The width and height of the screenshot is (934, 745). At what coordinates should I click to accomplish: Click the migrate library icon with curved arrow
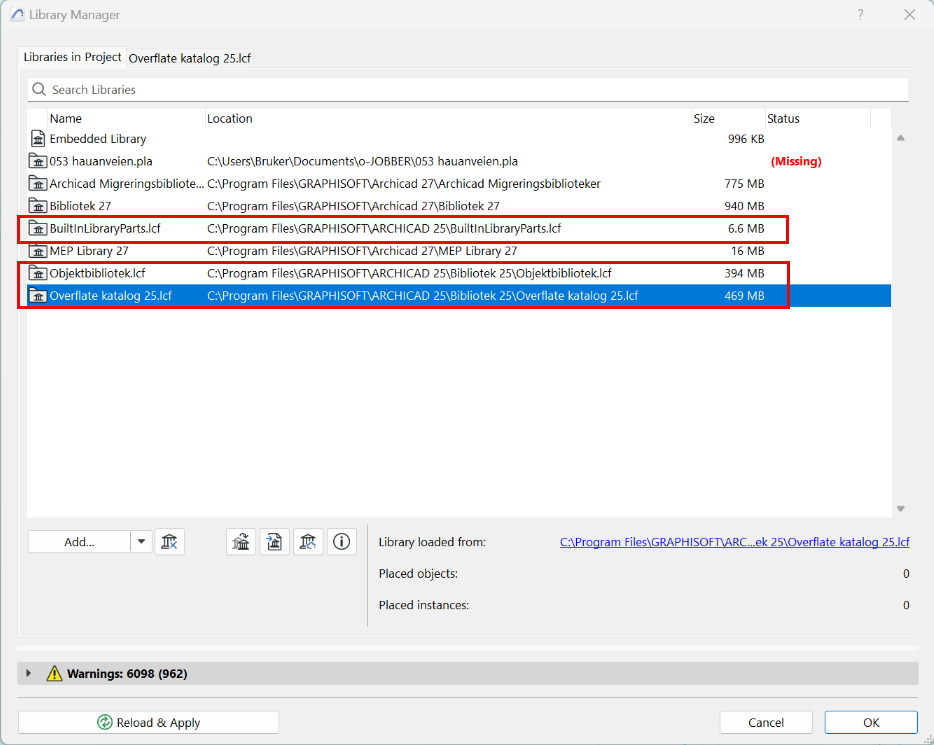point(241,542)
